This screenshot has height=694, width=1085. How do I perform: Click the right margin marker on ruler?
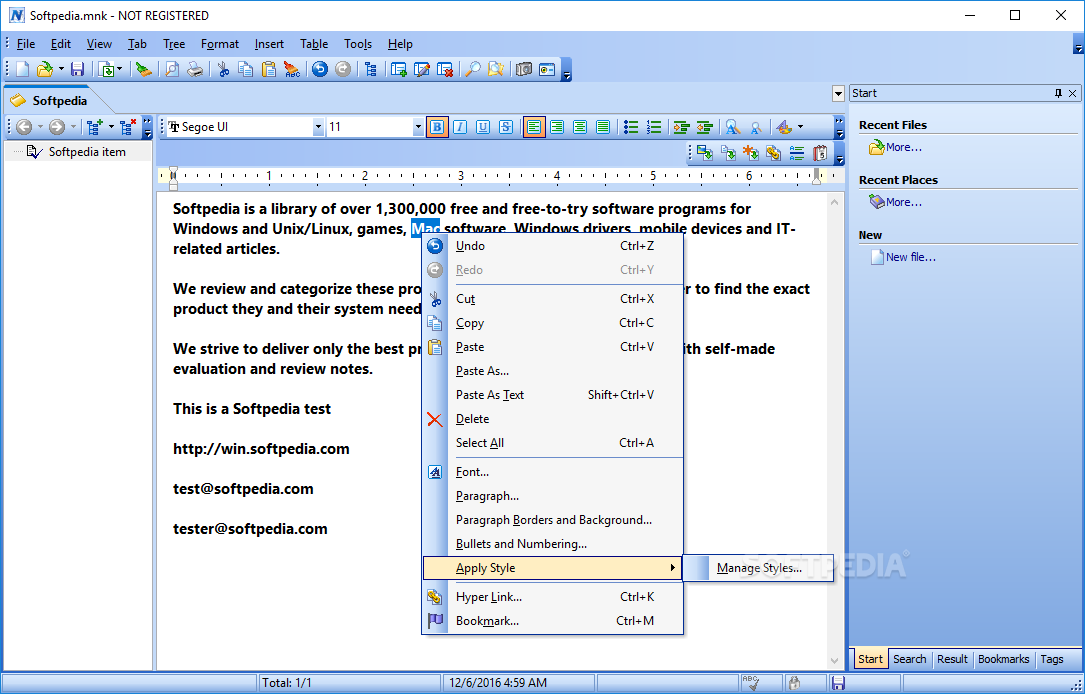point(817,176)
